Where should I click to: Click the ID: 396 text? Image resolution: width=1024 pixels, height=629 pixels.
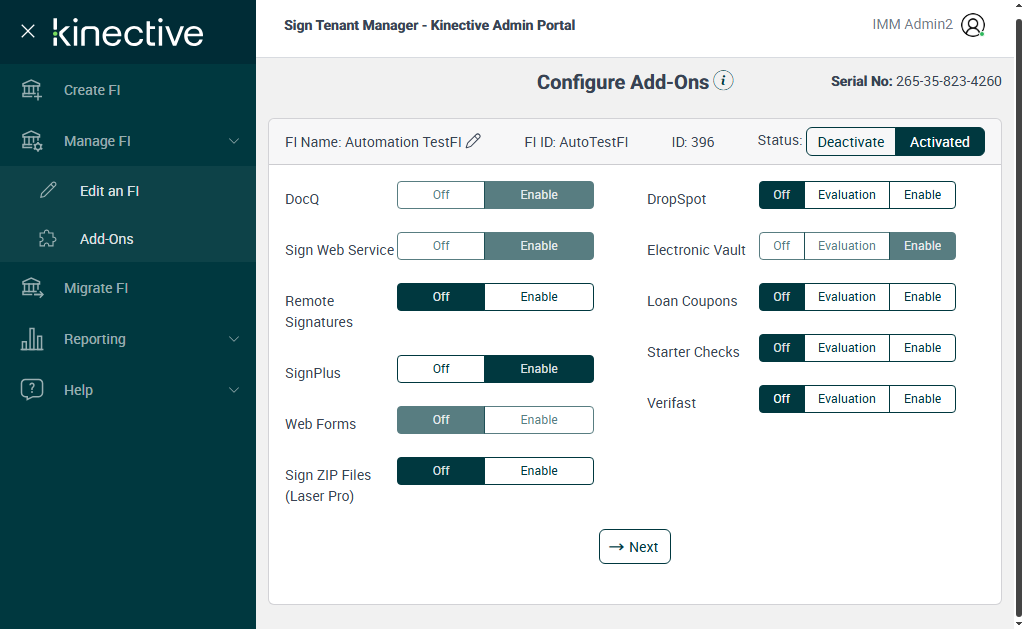pyautogui.click(x=693, y=142)
